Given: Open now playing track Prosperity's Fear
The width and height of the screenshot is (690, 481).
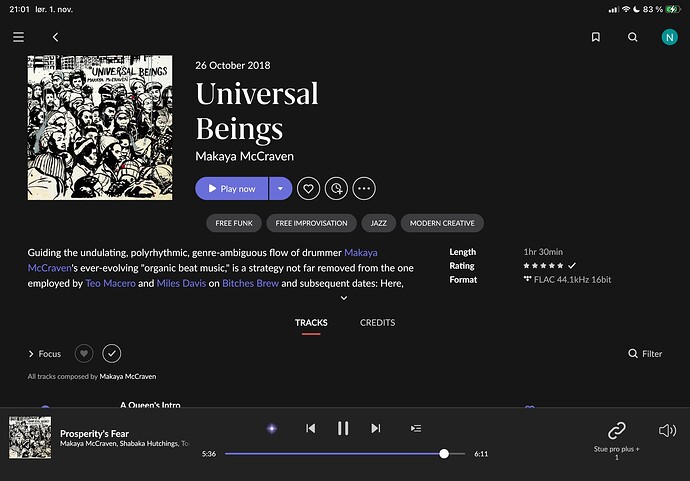Looking at the screenshot, I should point(94,433).
